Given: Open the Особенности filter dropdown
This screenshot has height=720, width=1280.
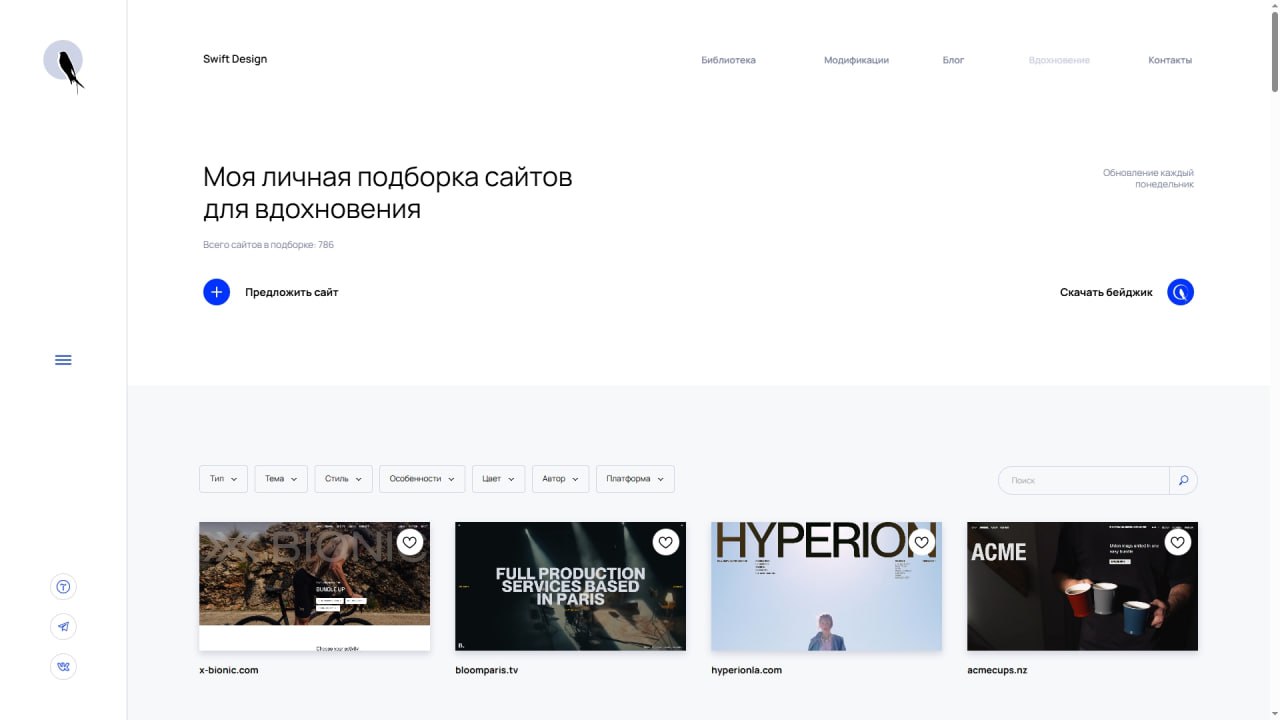Looking at the screenshot, I should [x=422, y=479].
